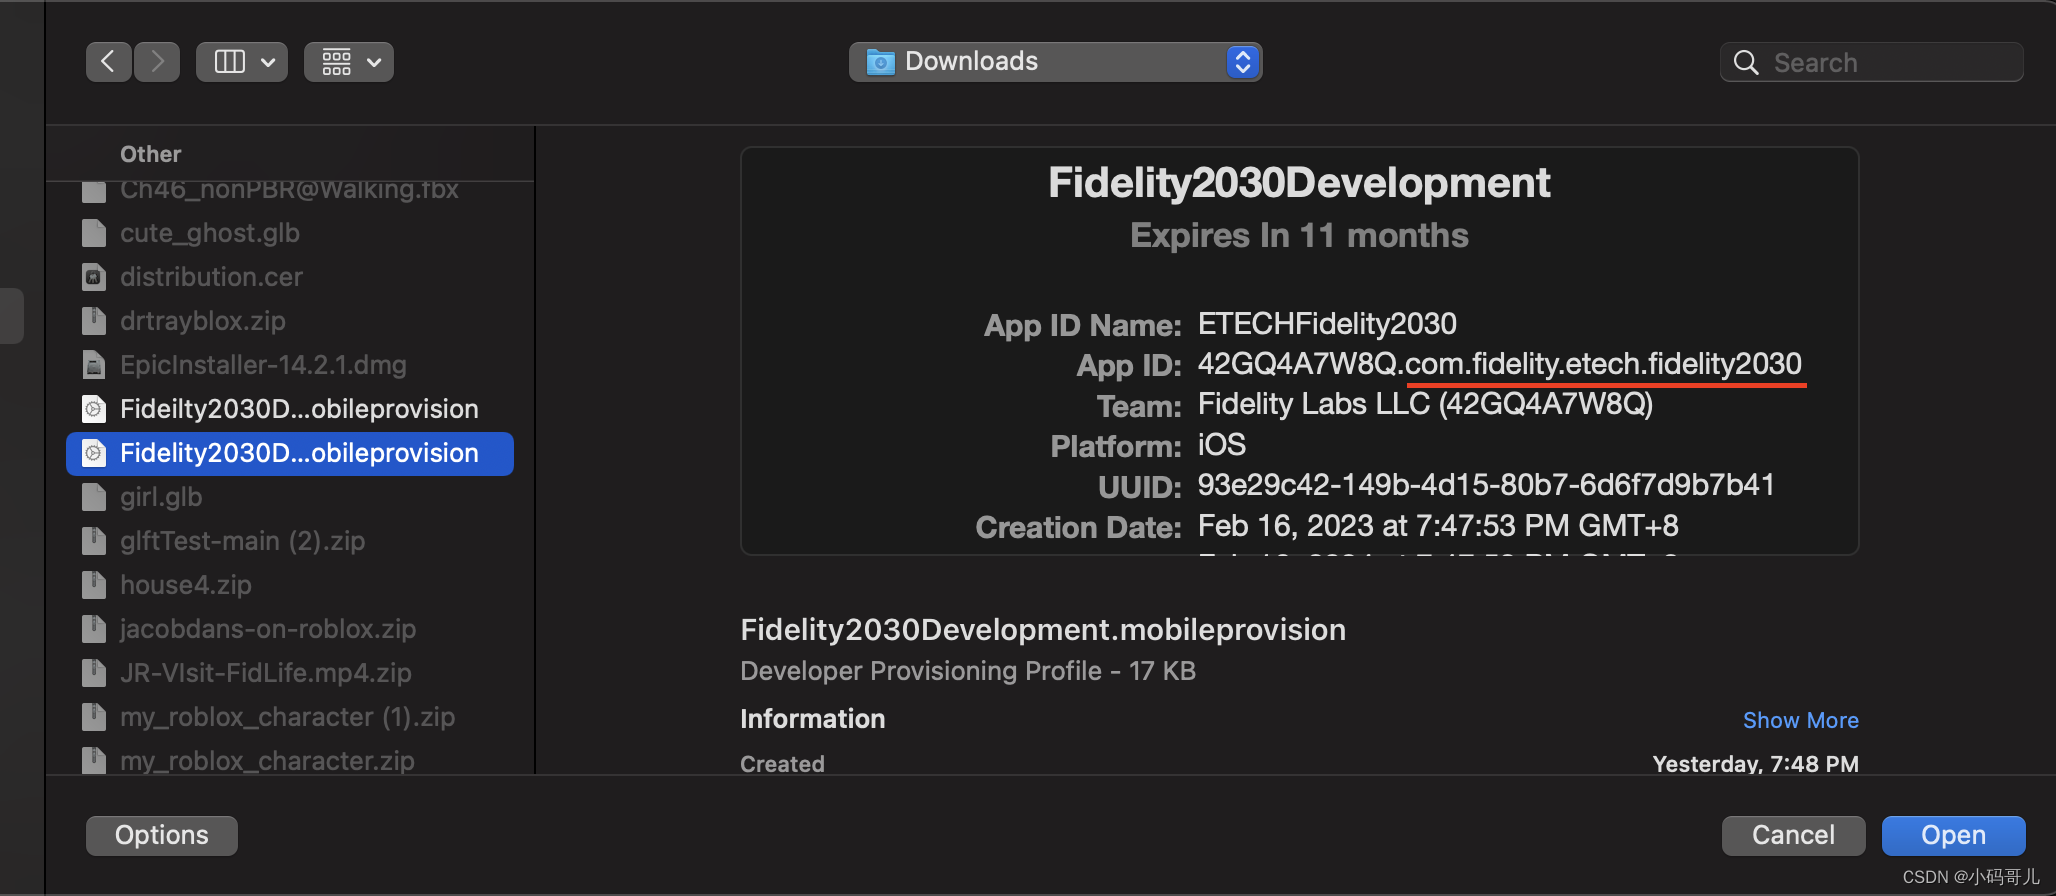Image resolution: width=2056 pixels, height=896 pixels.
Task: Select jacobdans-on-roblox.zip file
Action: pyautogui.click(x=290, y=629)
